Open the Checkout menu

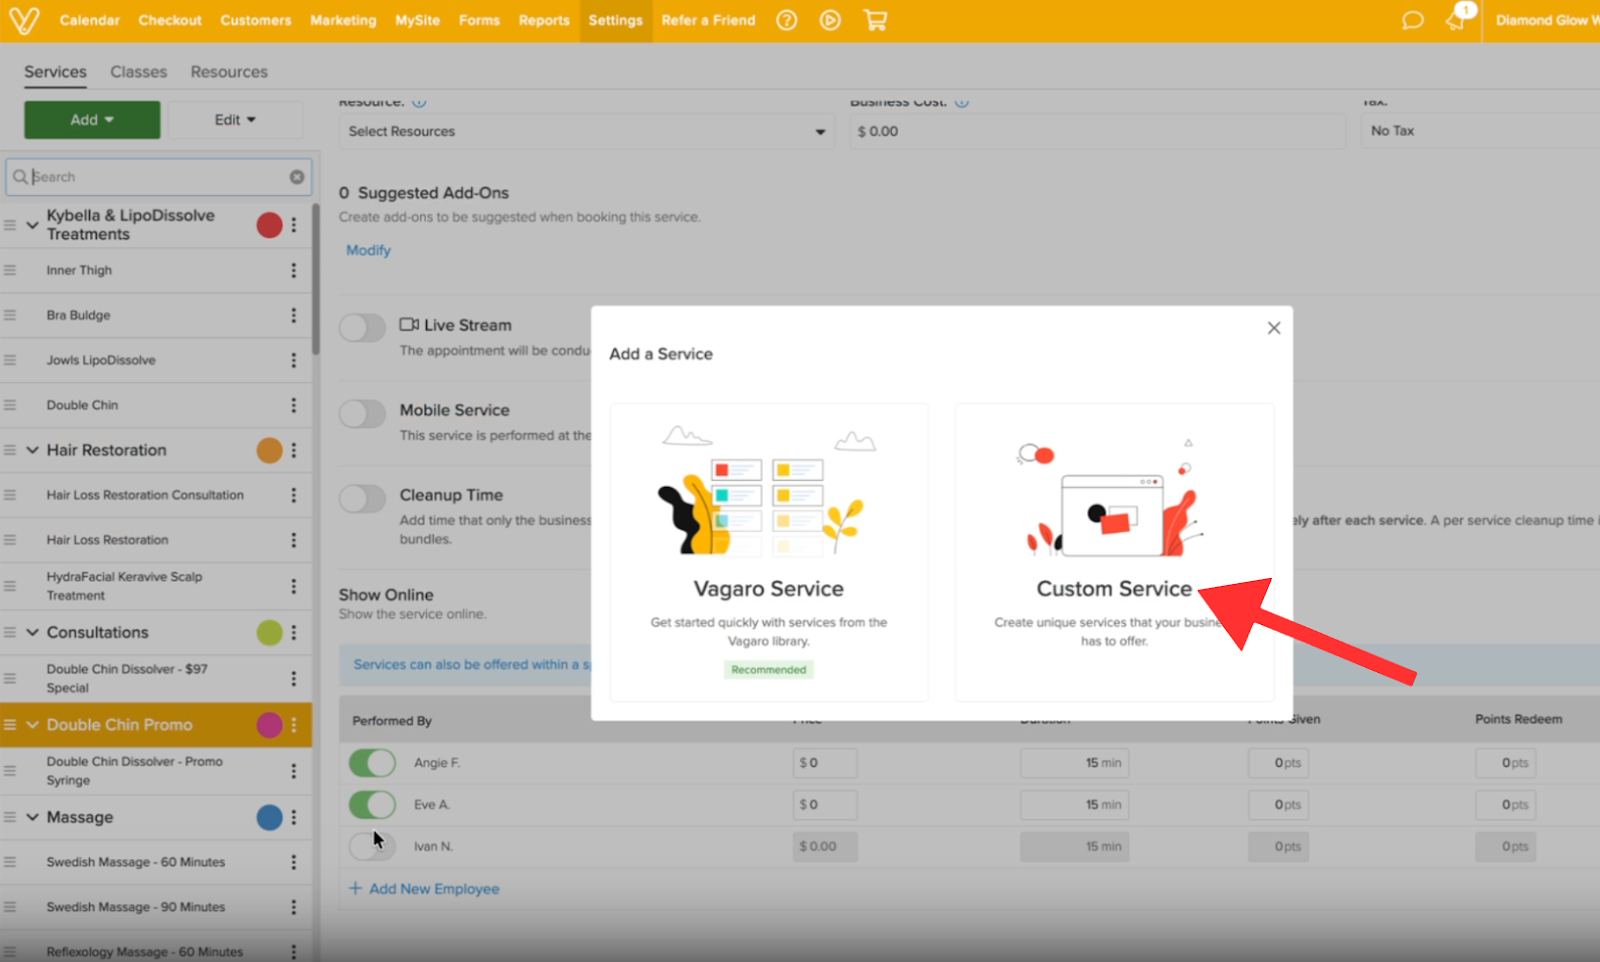(x=170, y=20)
